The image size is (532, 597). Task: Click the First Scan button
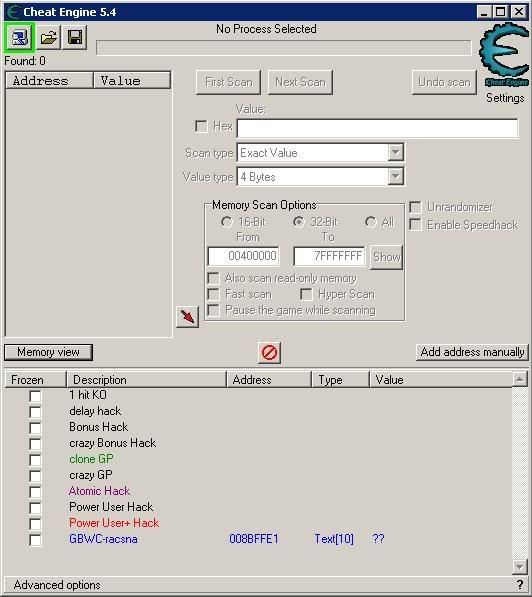228,82
